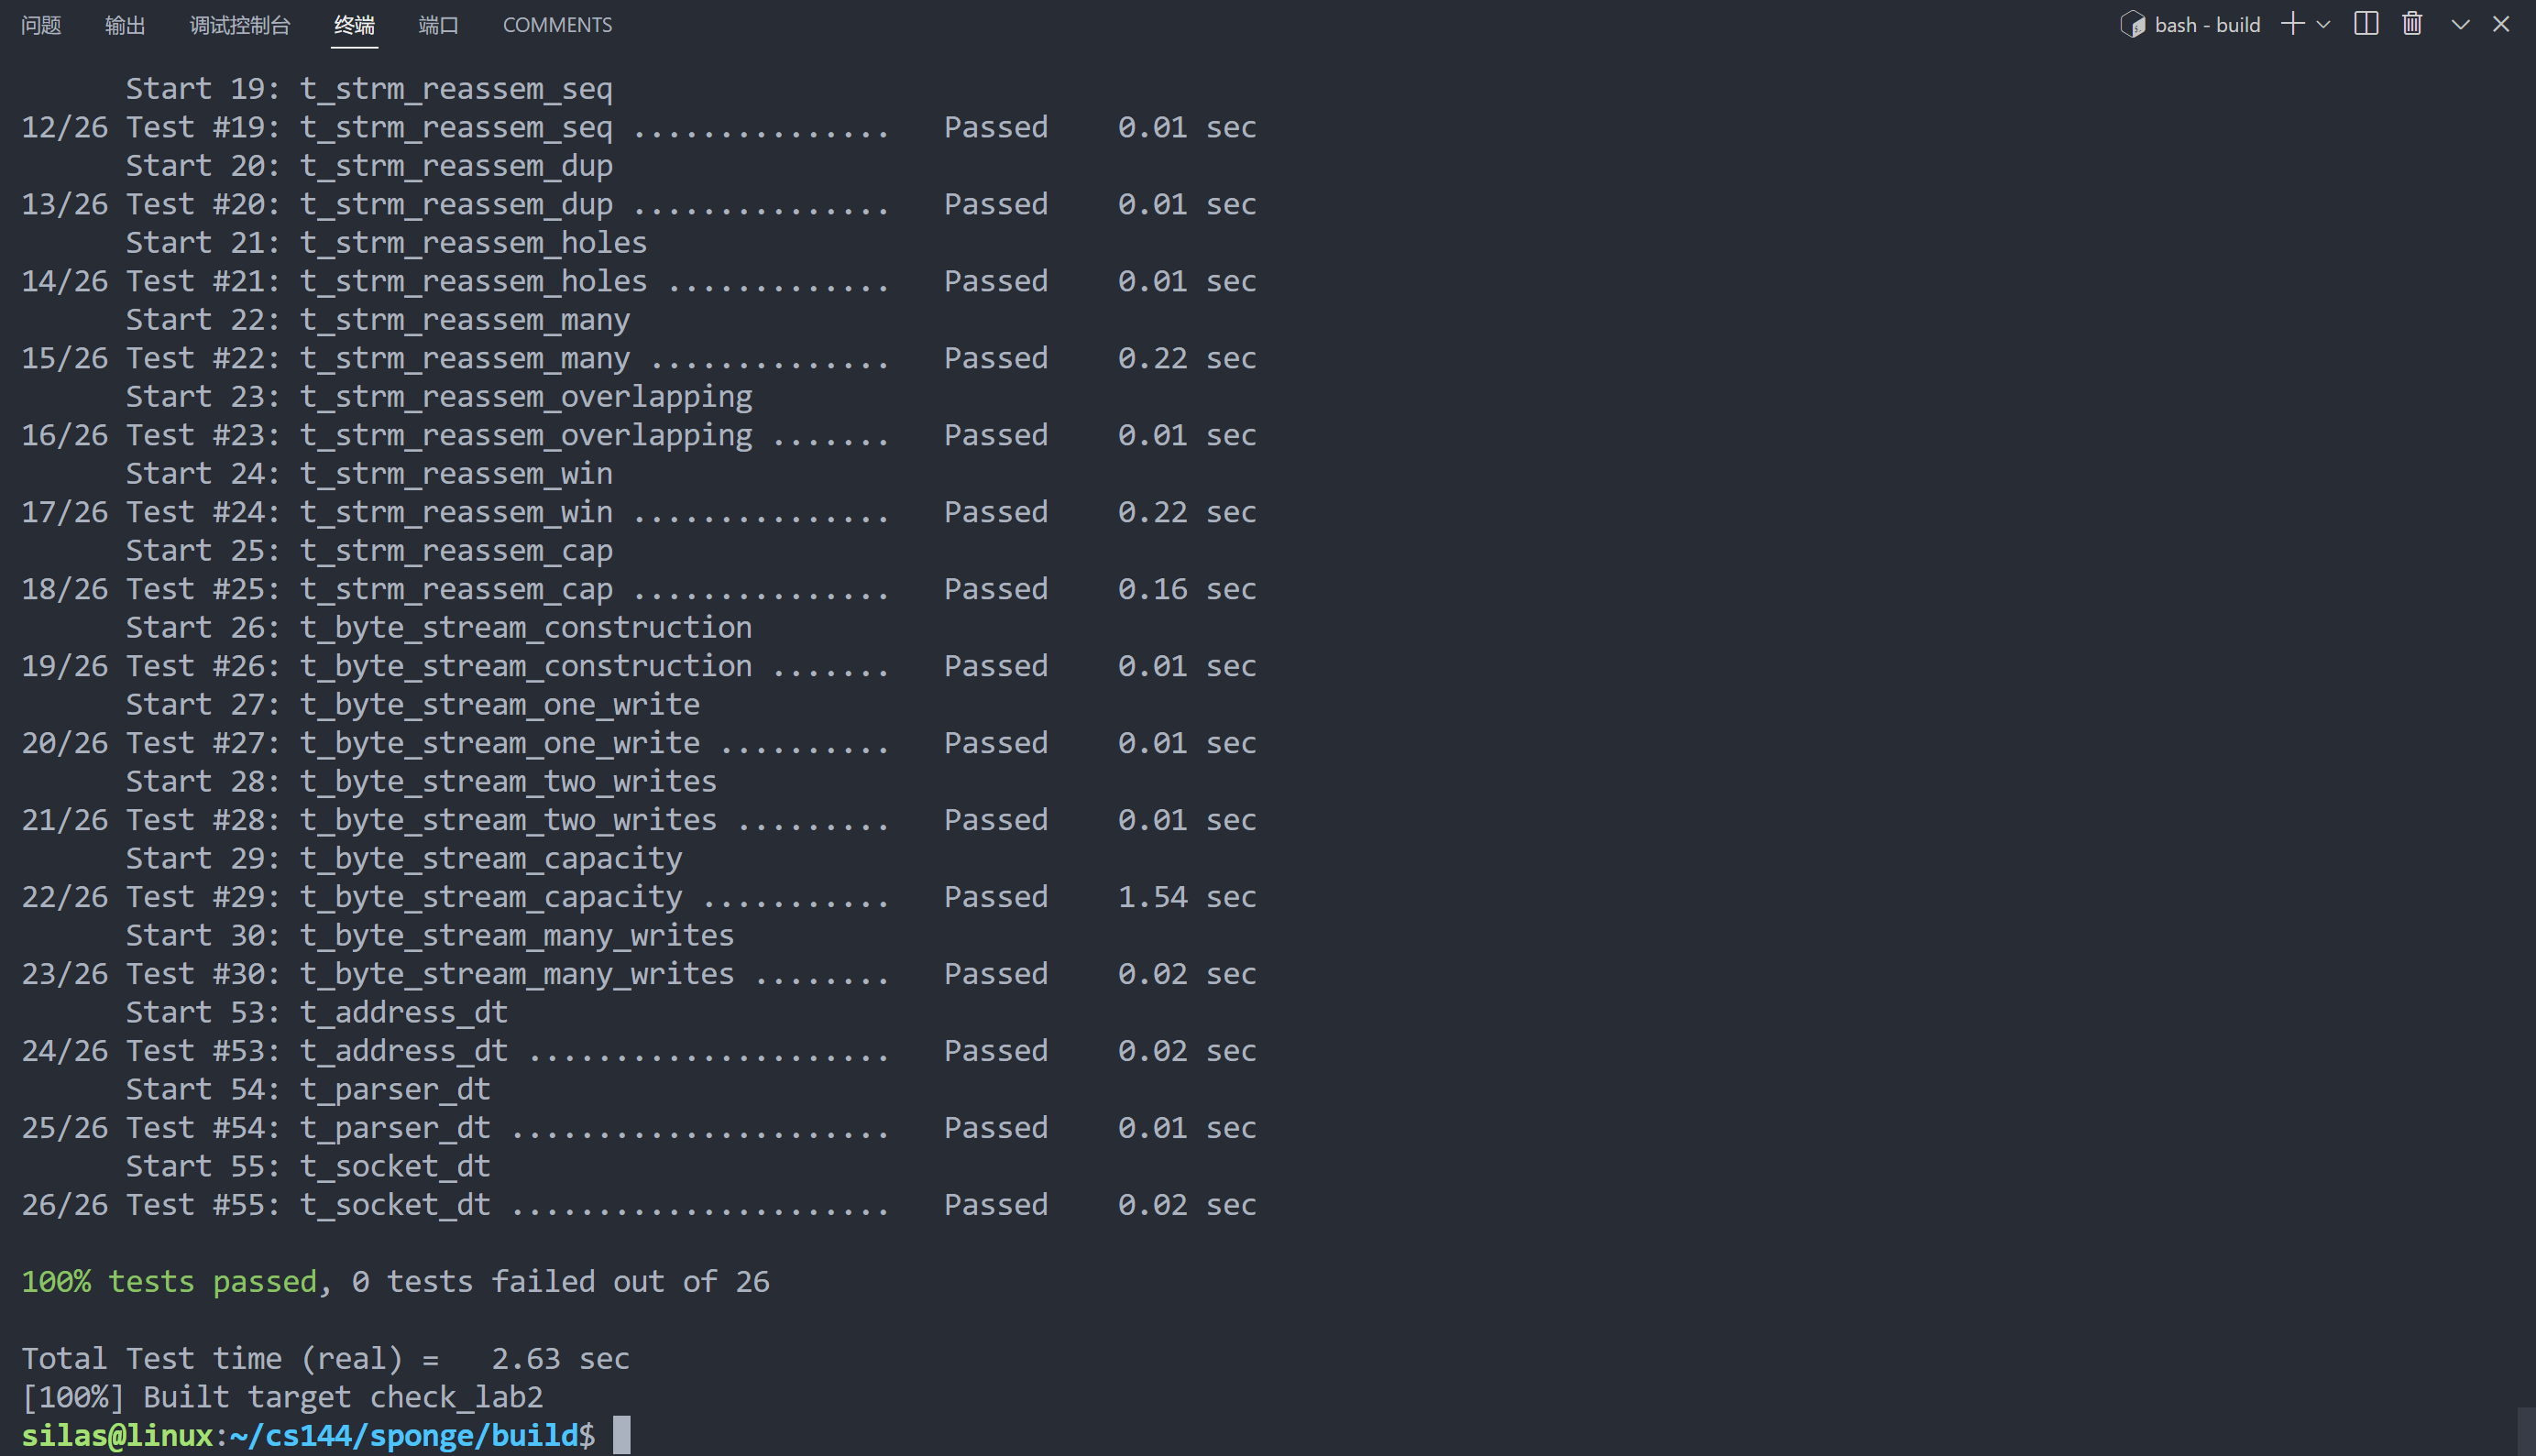Click the terminal scrollbar thumb

coord(2525,1430)
